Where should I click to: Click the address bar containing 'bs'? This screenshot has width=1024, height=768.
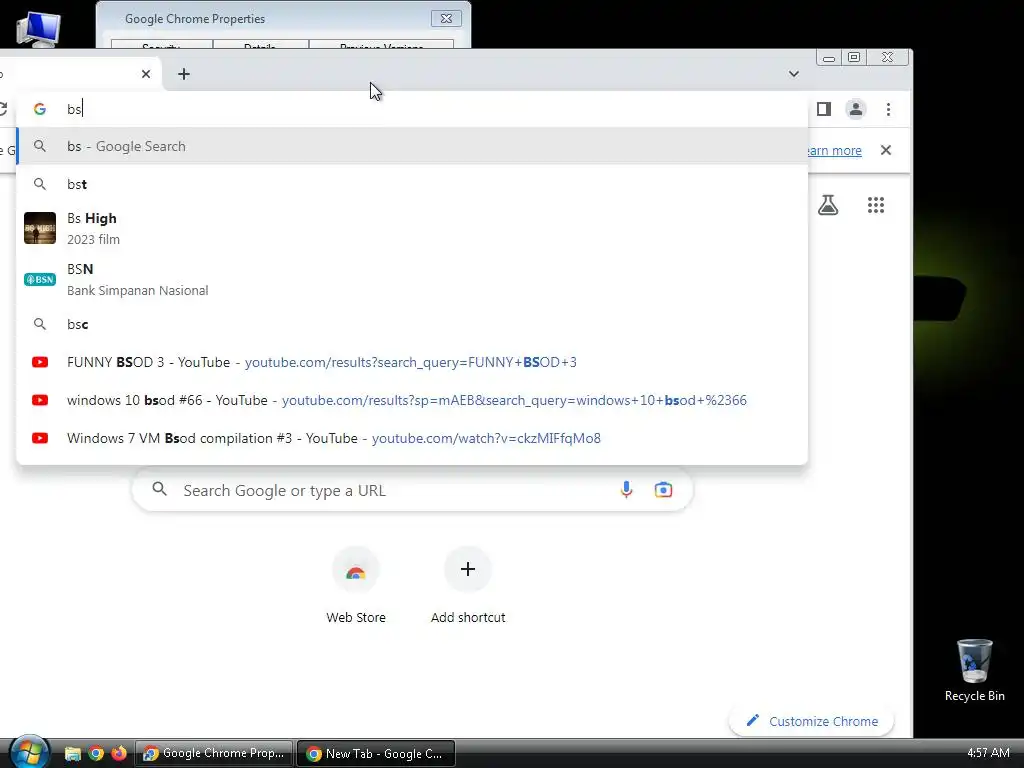411,109
